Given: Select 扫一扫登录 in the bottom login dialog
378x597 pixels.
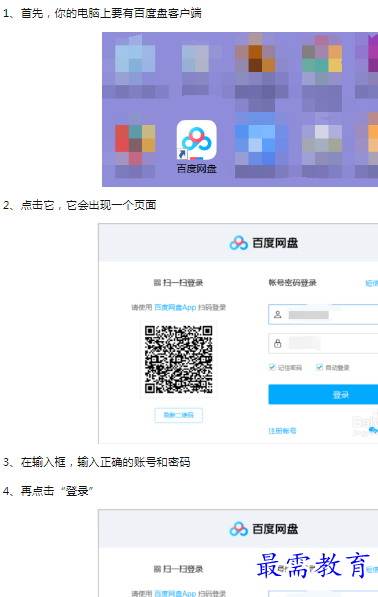Looking at the screenshot, I should click(179, 569).
